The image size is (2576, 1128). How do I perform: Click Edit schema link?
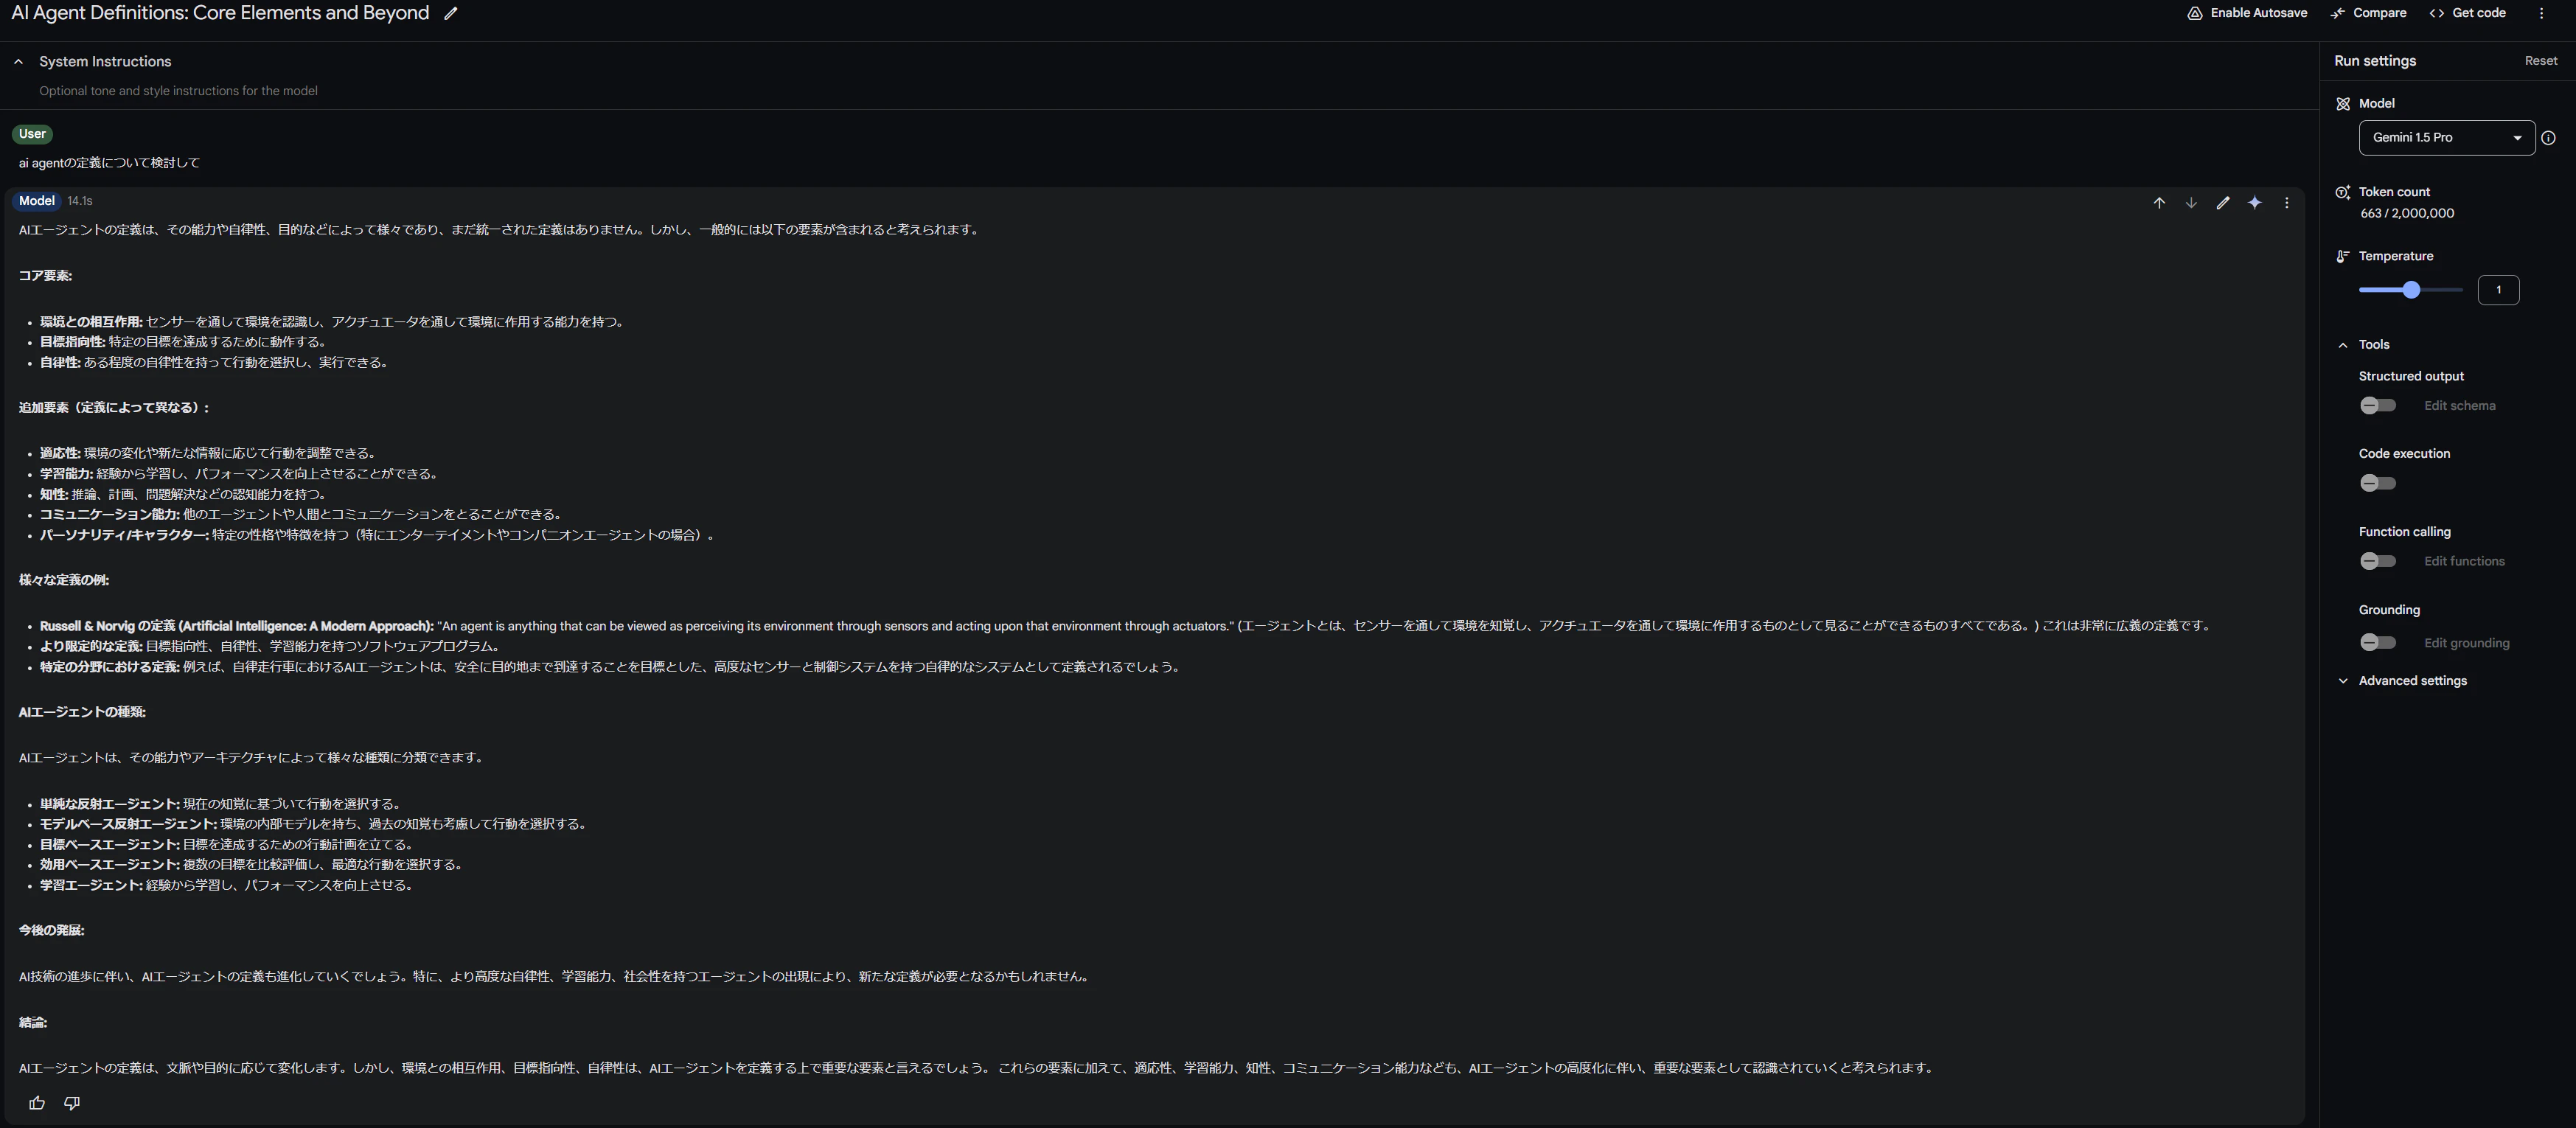[x=2459, y=406]
